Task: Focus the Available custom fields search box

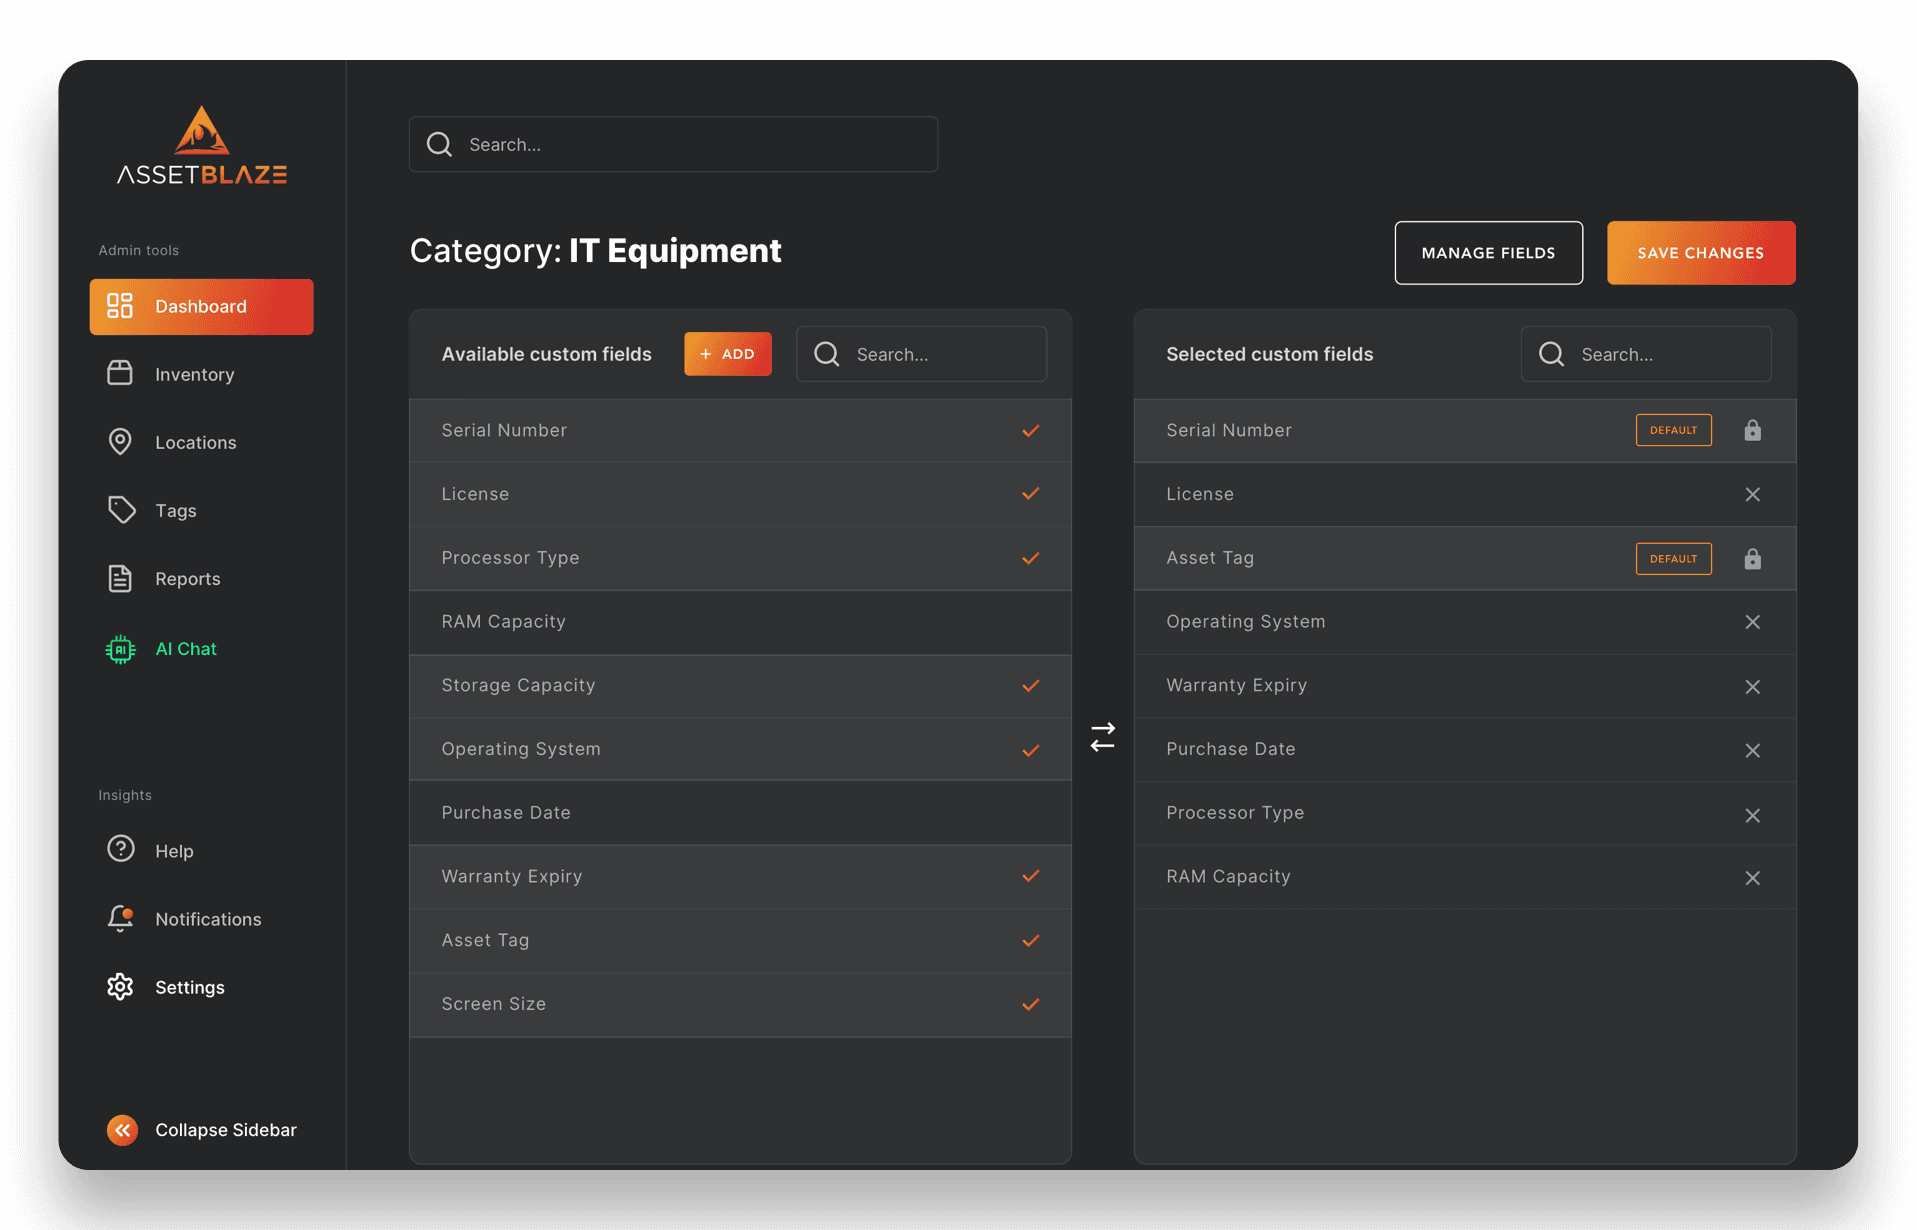Action: click(x=921, y=354)
